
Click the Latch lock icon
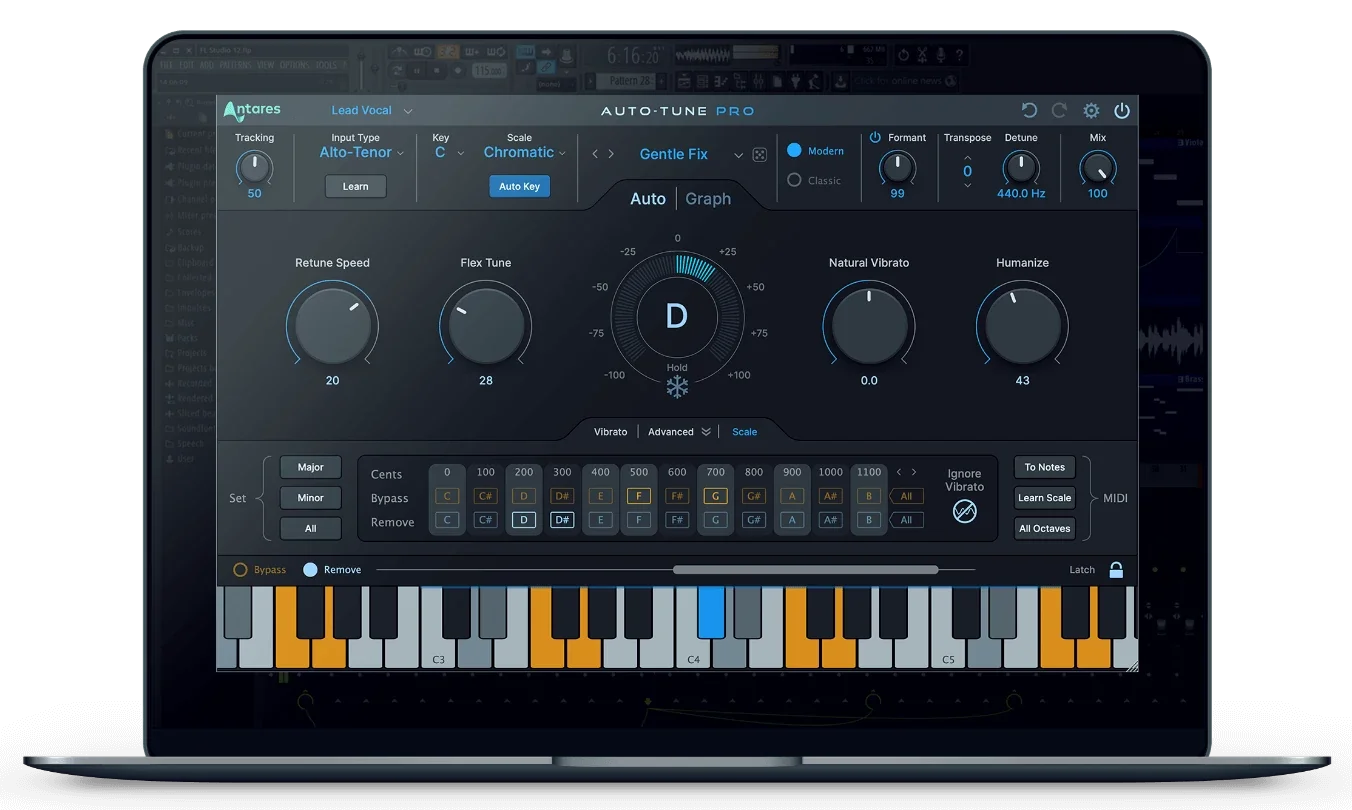point(1116,570)
